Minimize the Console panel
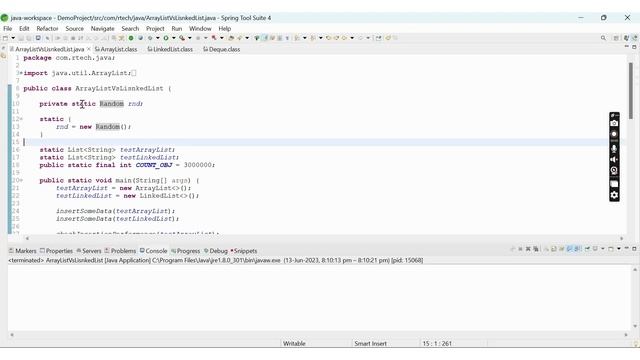The height and width of the screenshot is (360, 640). click(x=627, y=249)
